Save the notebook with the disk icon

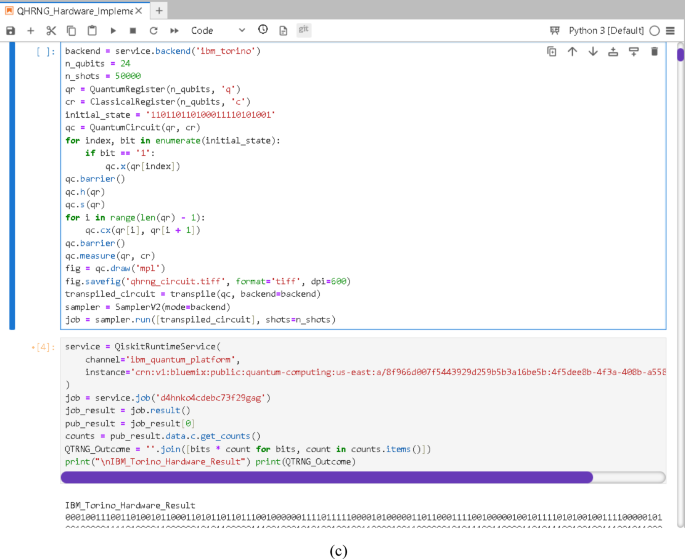pos(11,31)
